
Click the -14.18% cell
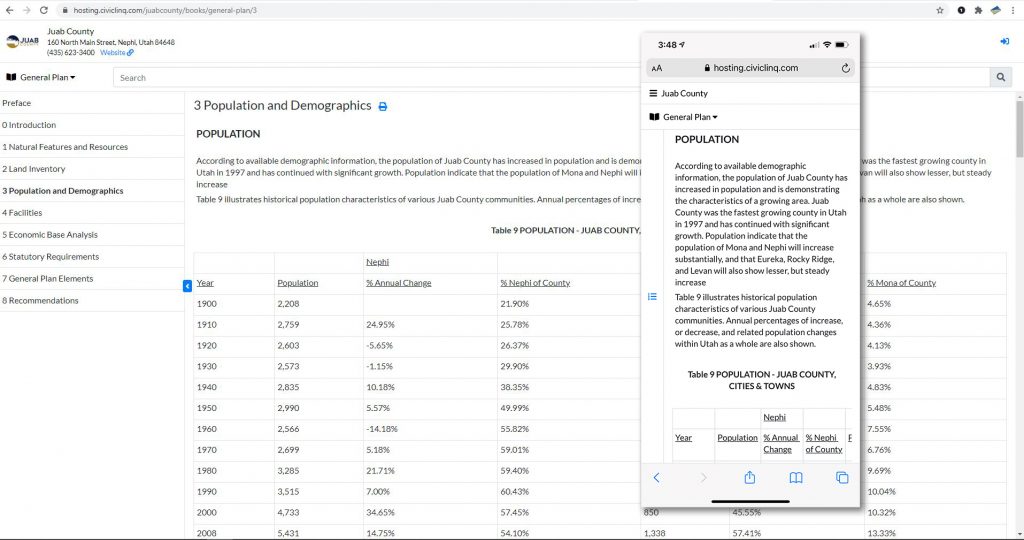[382, 429]
